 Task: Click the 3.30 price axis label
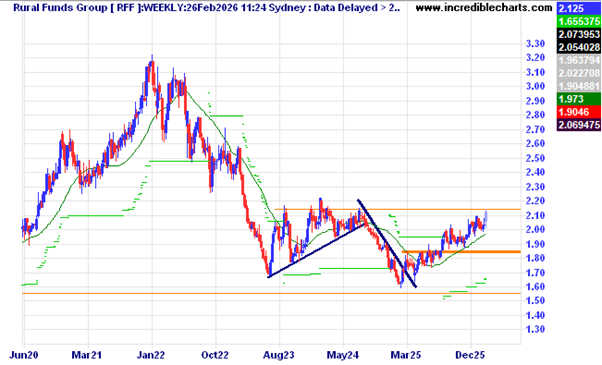[535, 44]
